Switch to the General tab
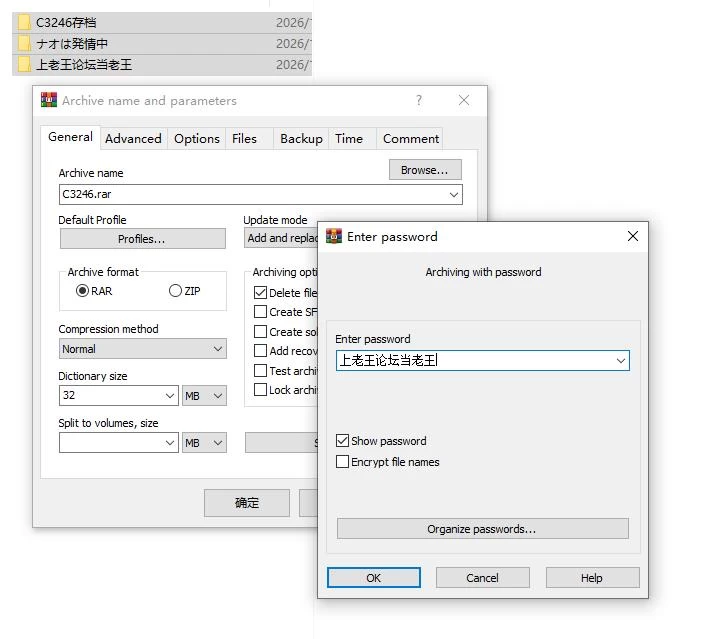 pyautogui.click(x=70, y=137)
